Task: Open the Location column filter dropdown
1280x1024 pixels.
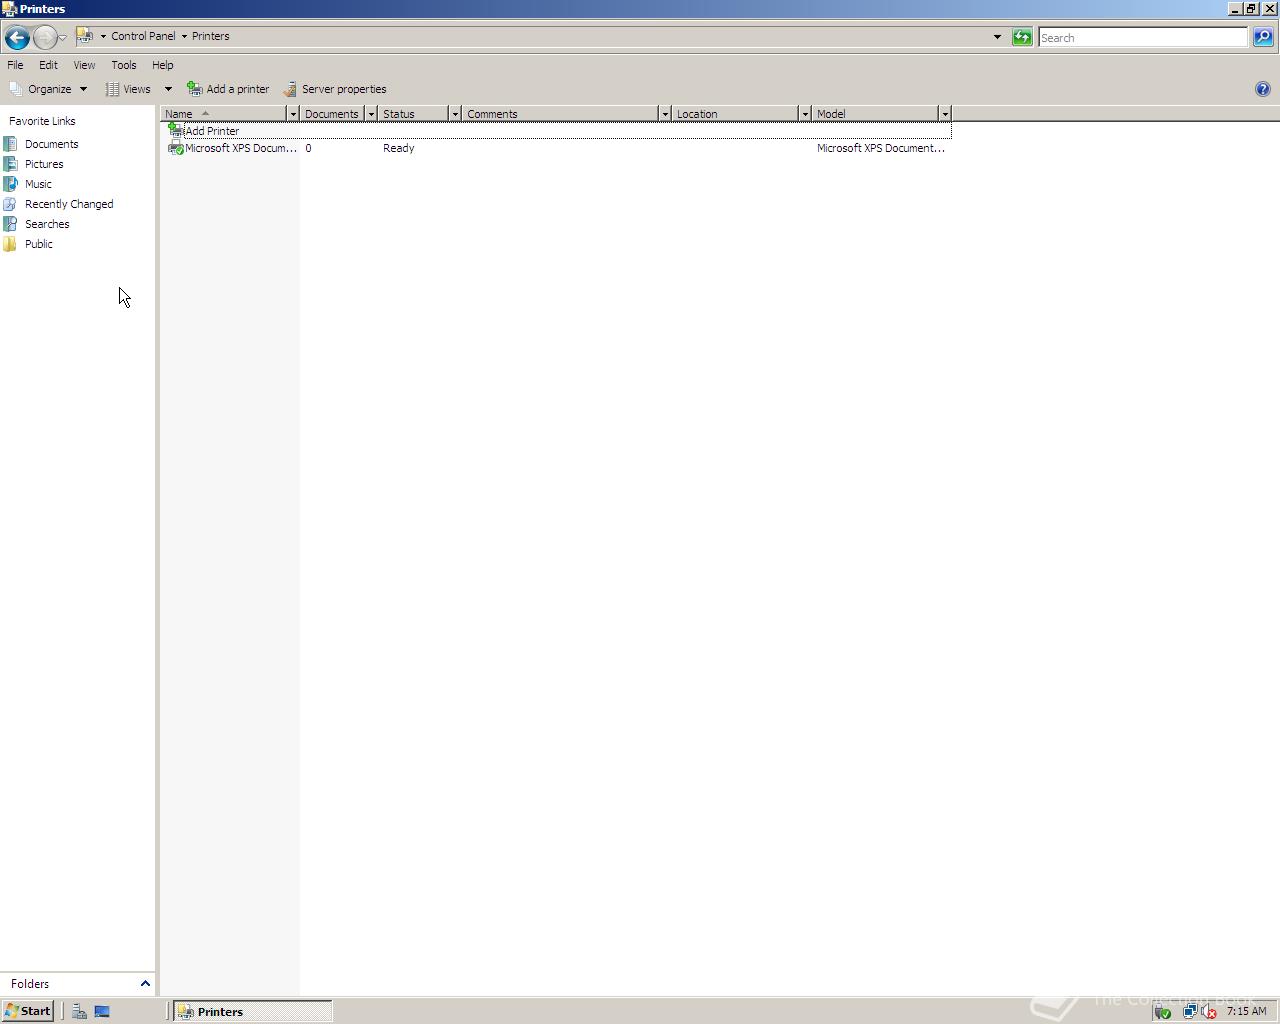Action: tap(805, 114)
